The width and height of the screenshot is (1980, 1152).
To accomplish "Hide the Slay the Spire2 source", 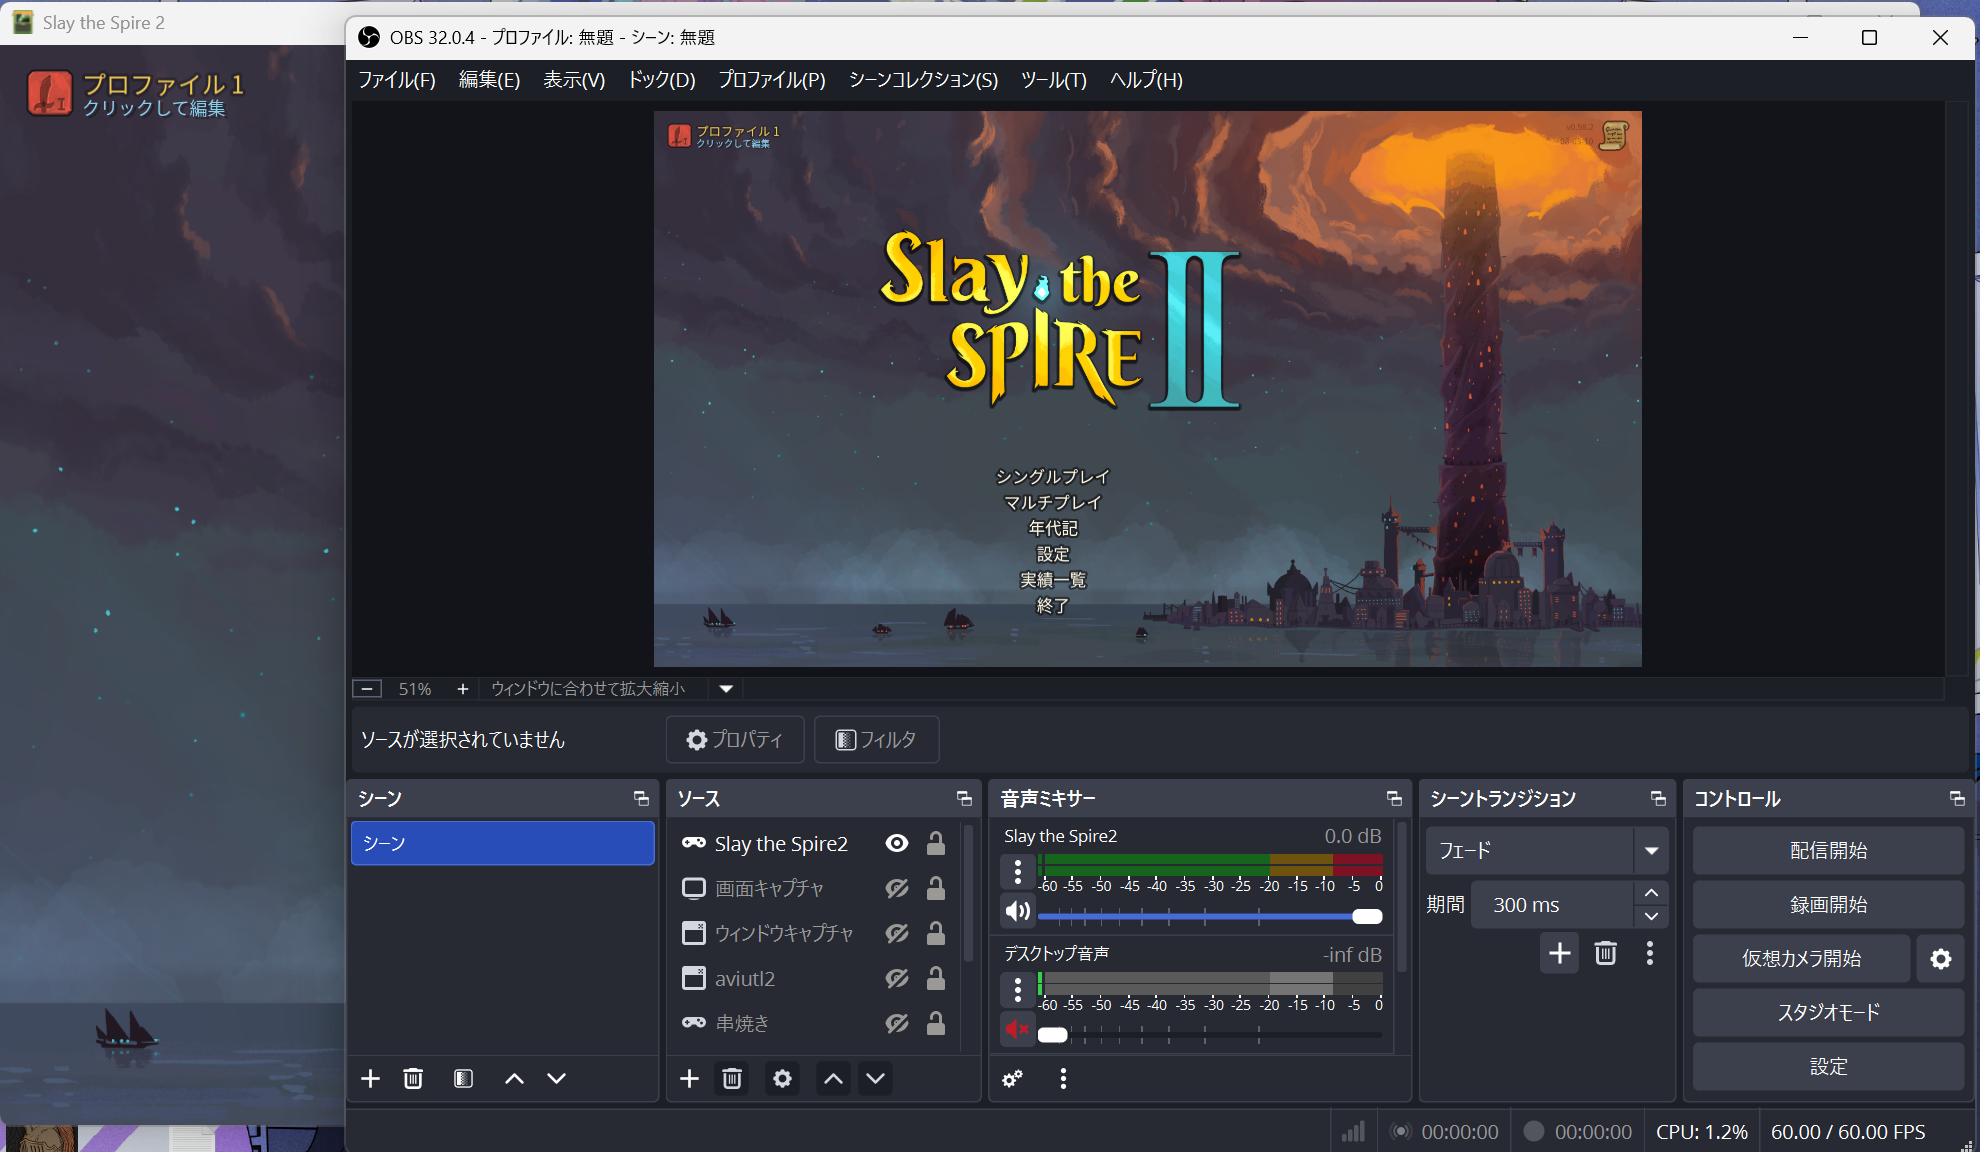I will pyautogui.click(x=897, y=843).
